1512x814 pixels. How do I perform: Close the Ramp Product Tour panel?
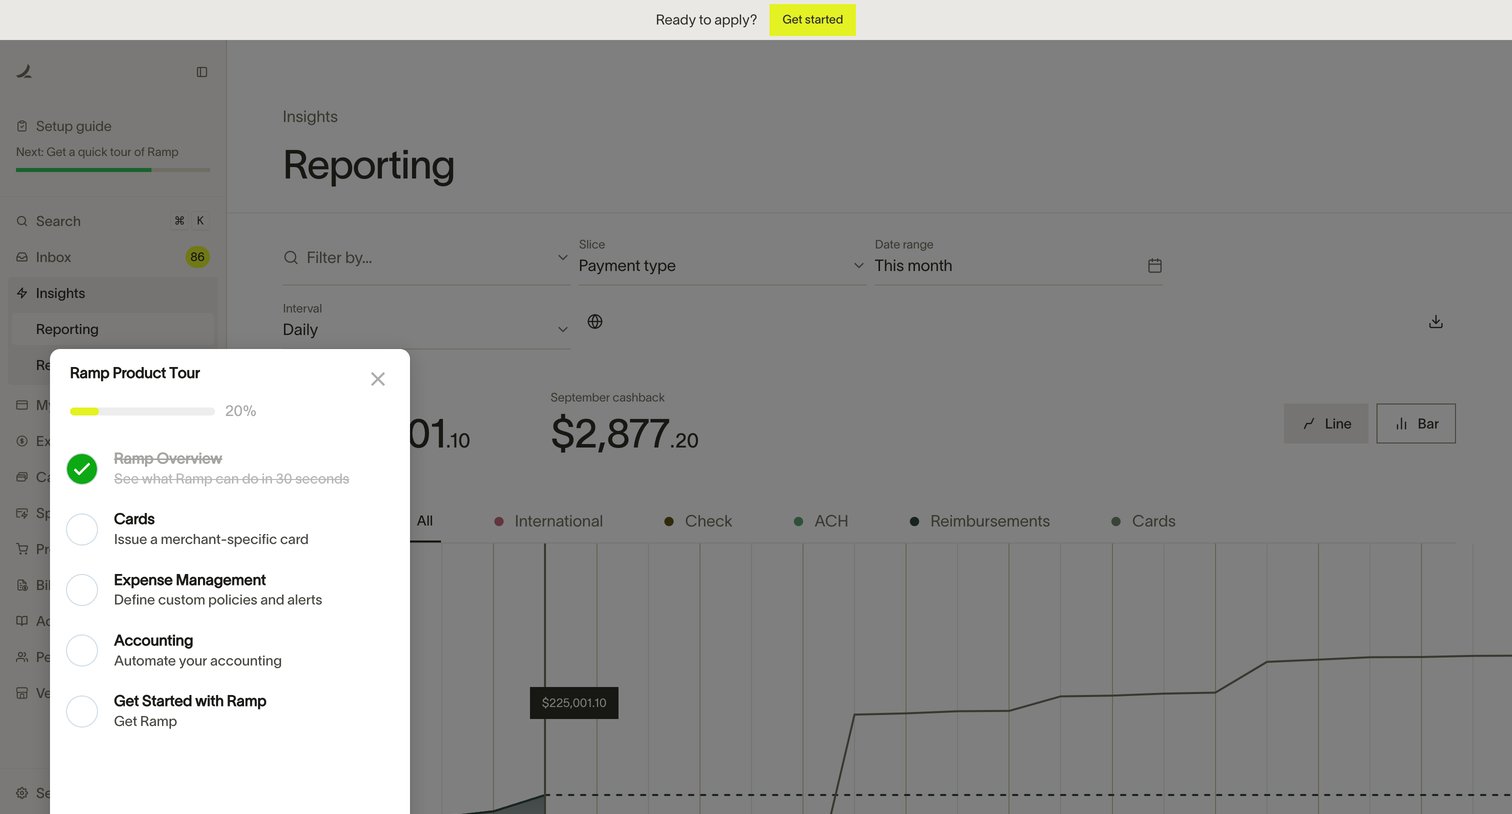click(378, 379)
